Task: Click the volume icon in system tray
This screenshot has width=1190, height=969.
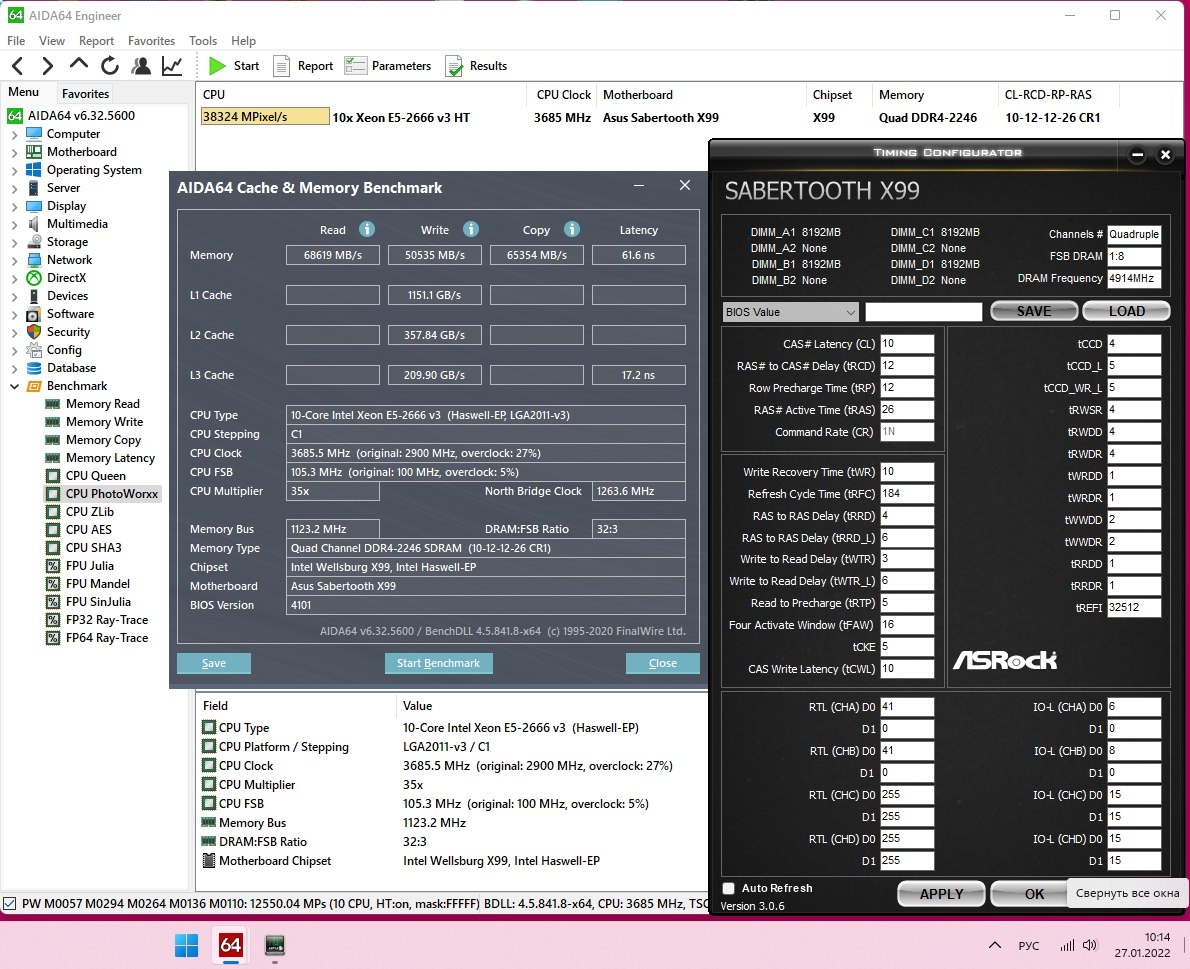Action: click(x=1091, y=945)
